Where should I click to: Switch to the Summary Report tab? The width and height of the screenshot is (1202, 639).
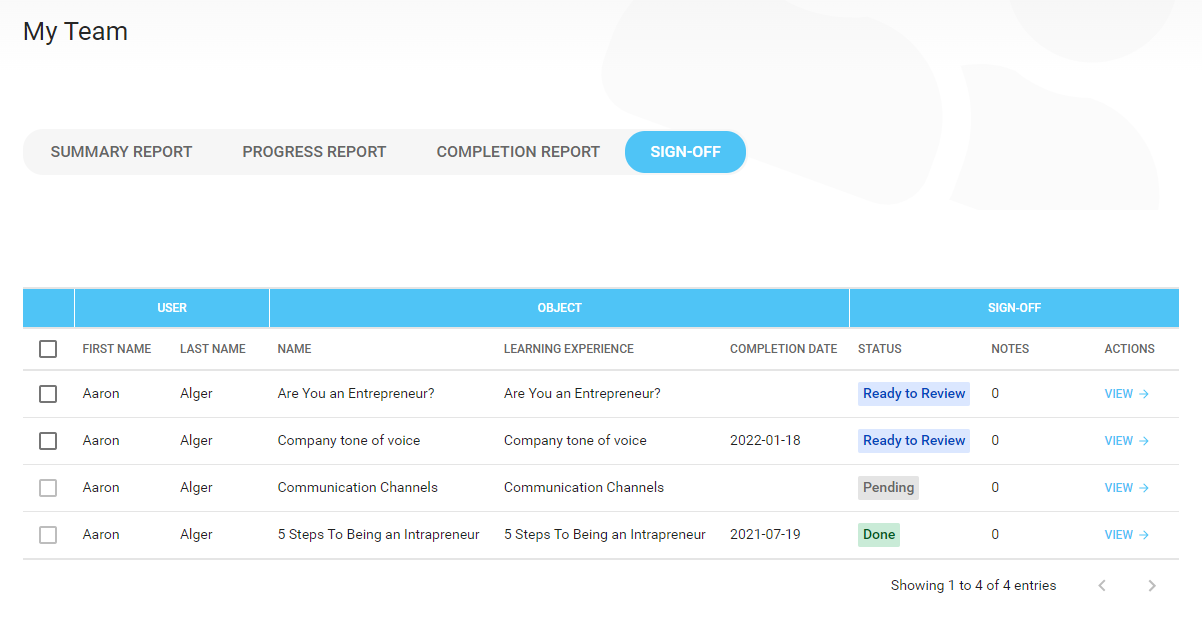pyautogui.click(x=121, y=151)
